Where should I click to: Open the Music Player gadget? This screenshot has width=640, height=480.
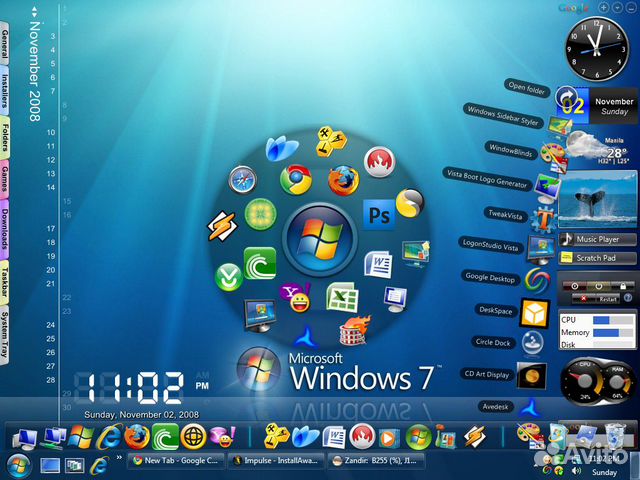598,239
